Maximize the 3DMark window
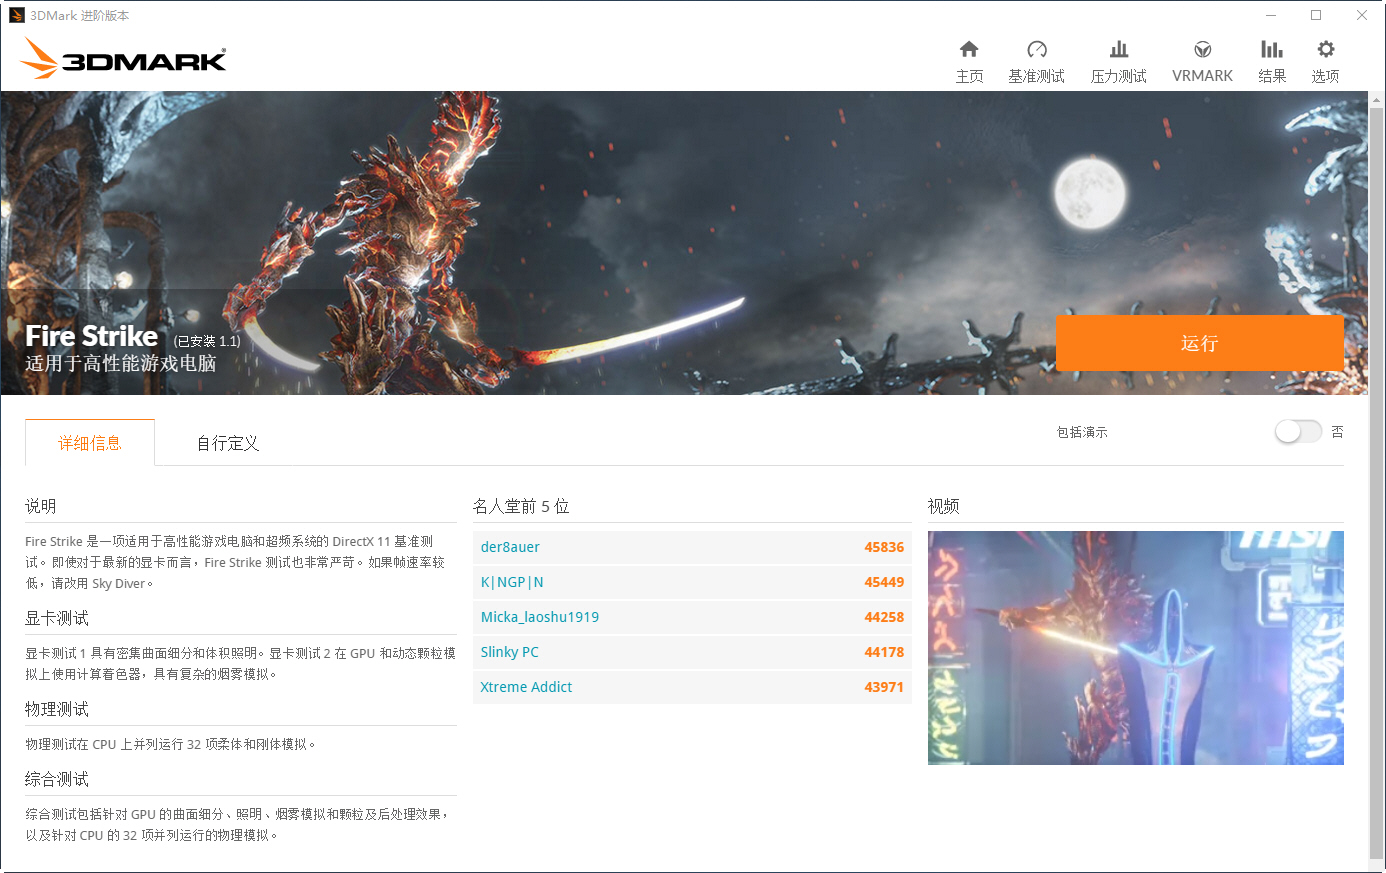The width and height of the screenshot is (1386, 873). coord(1316,15)
